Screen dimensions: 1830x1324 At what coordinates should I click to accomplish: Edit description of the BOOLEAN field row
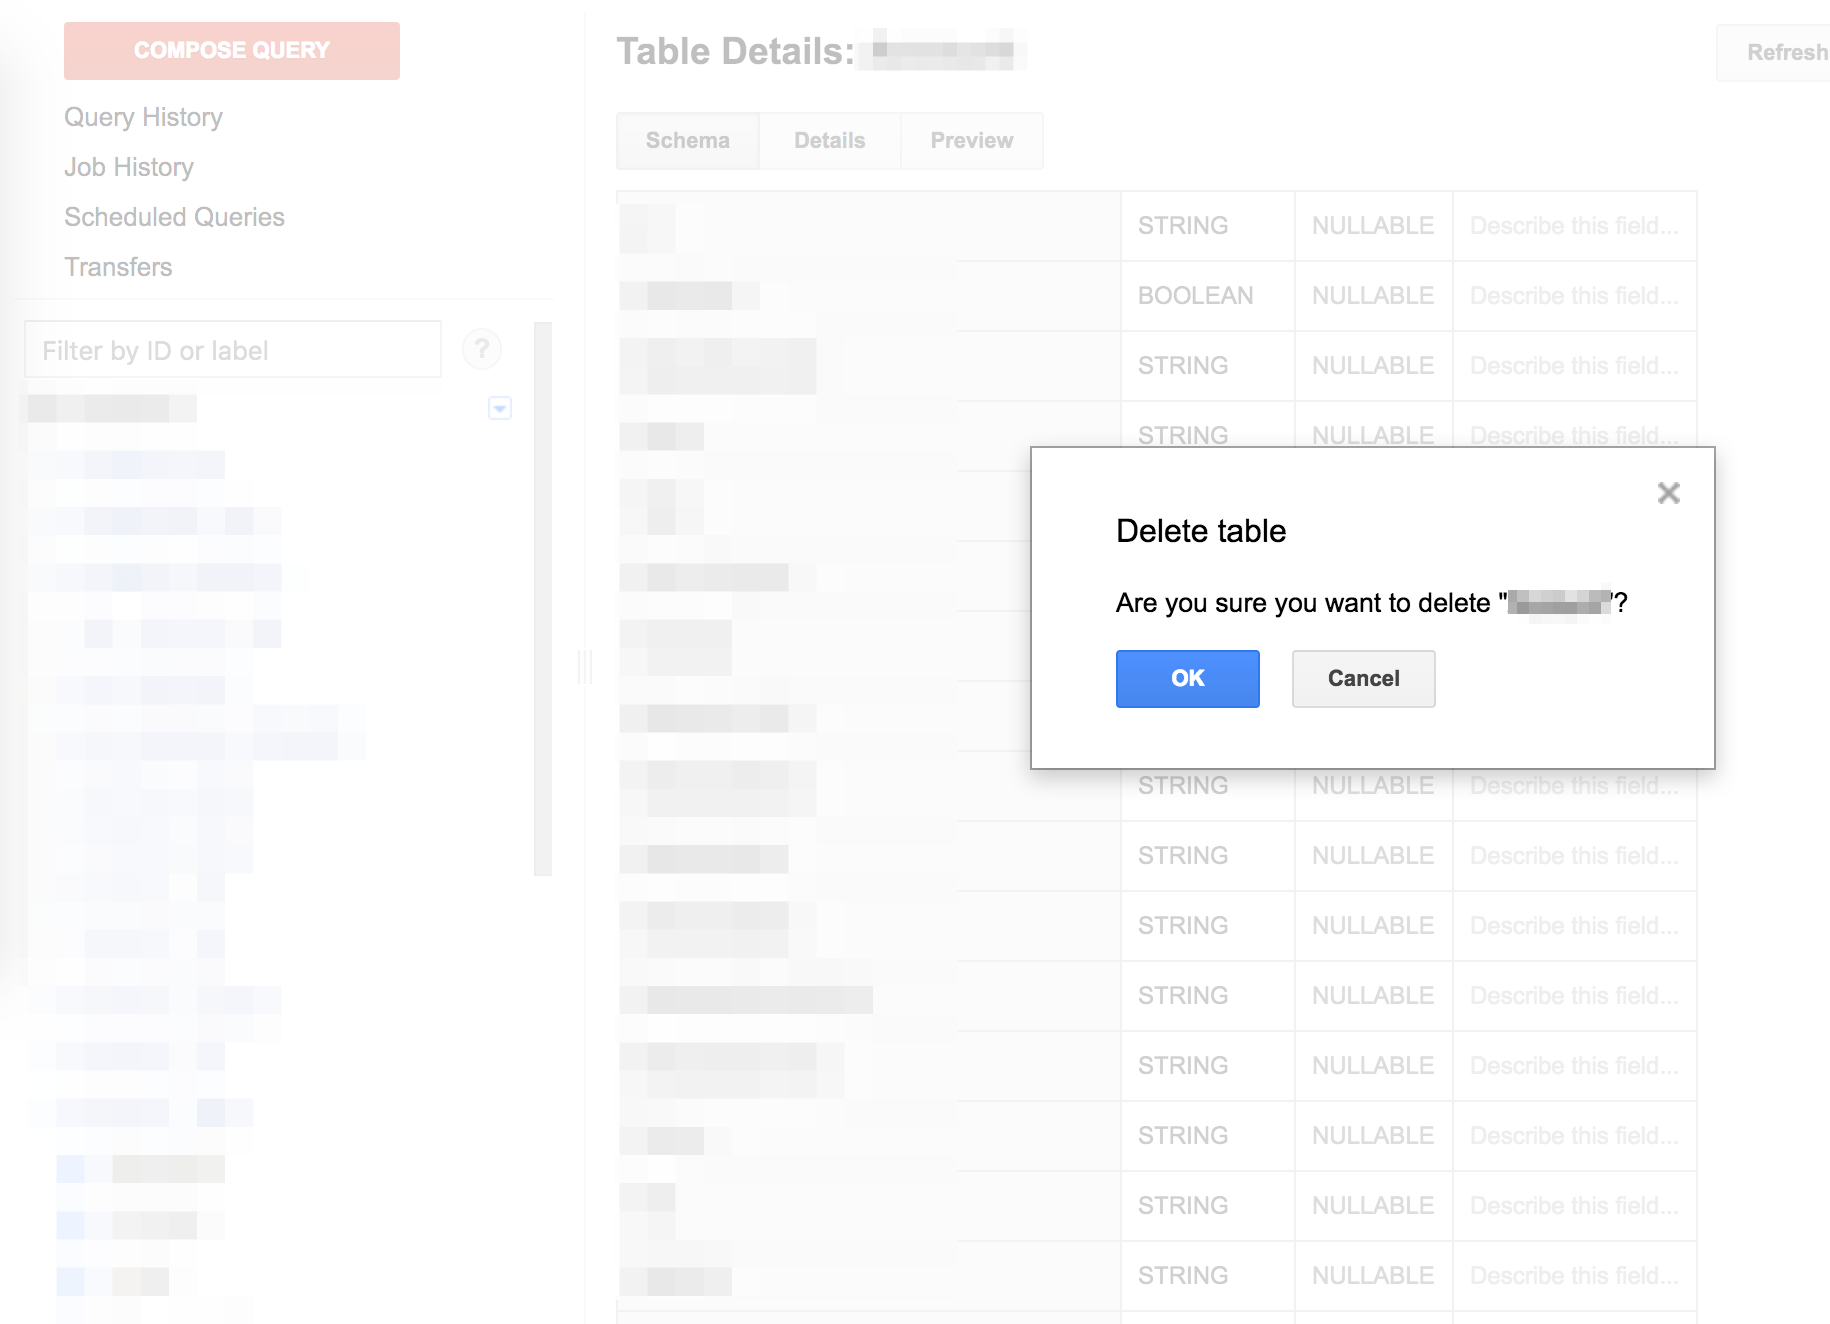tap(1573, 296)
